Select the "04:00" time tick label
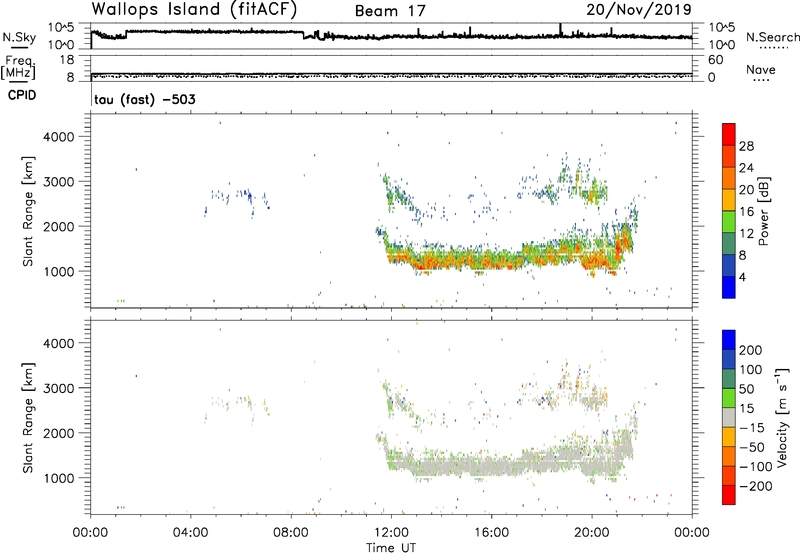Screen dimensions: 800x554 point(191,533)
